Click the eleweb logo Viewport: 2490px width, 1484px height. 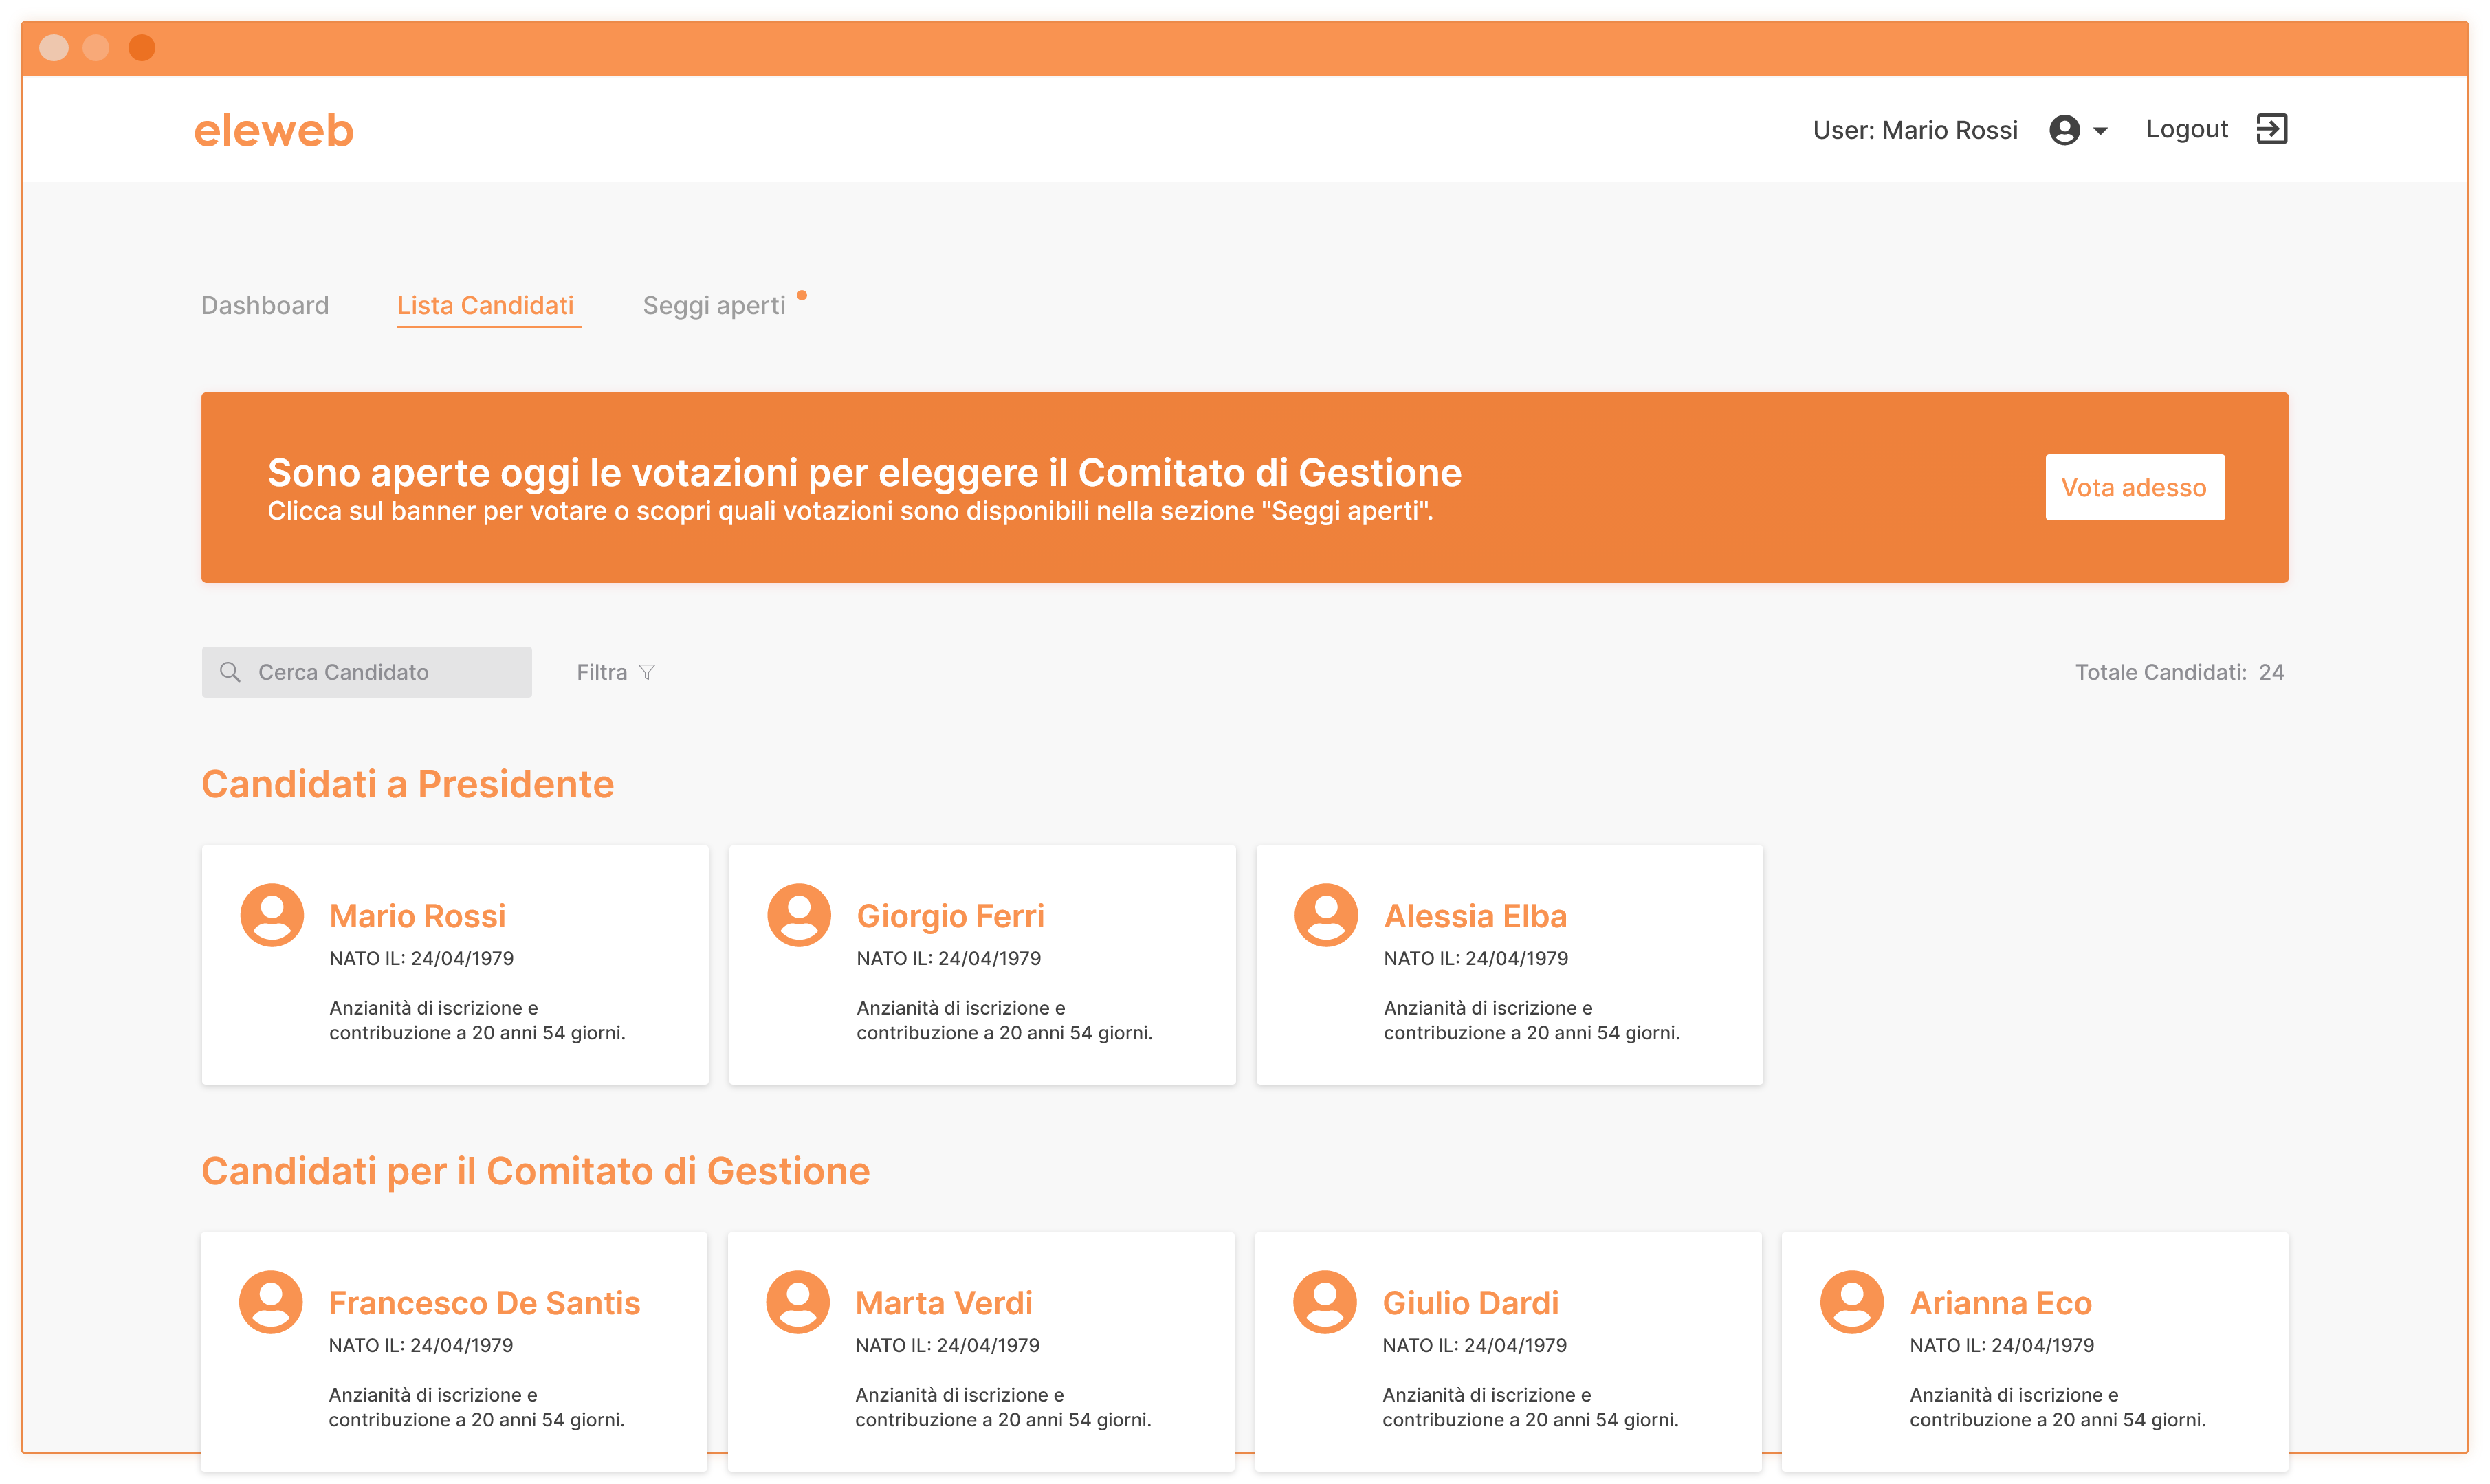273,130
